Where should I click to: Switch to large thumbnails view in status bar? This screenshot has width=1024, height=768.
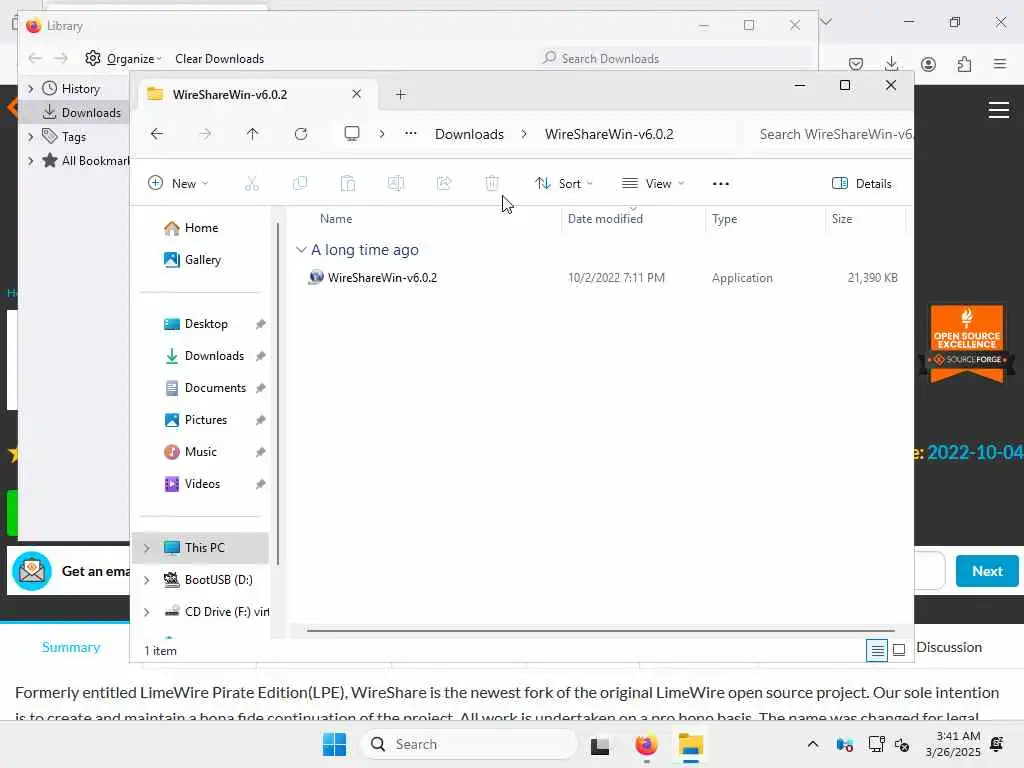coord(899,650)
